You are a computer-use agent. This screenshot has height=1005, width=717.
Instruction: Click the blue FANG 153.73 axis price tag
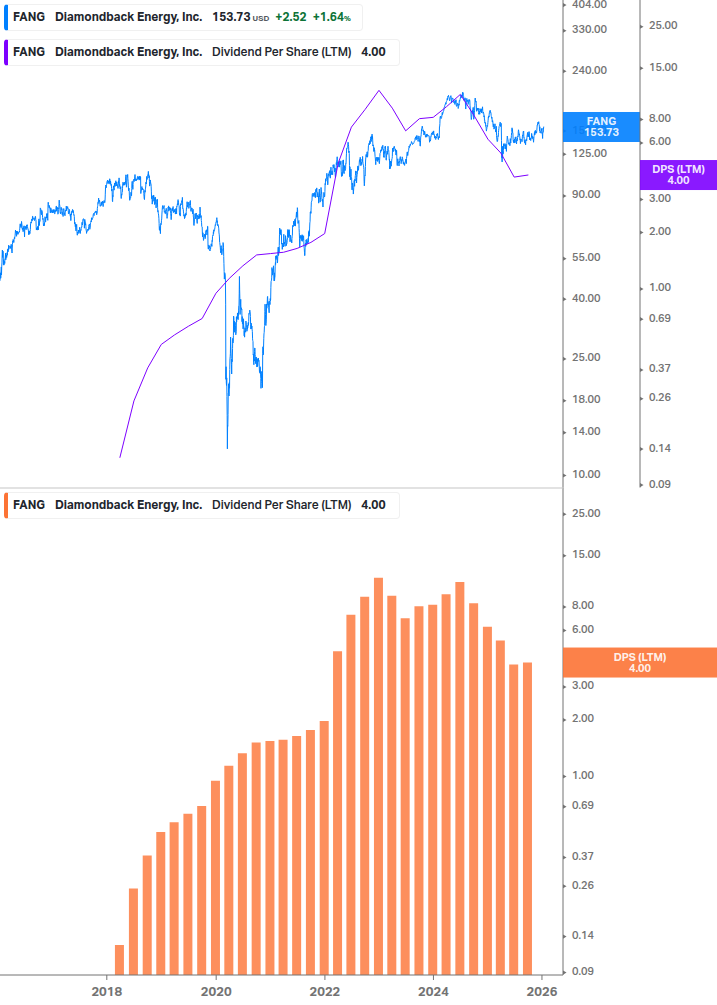click(x=601, y=126)
